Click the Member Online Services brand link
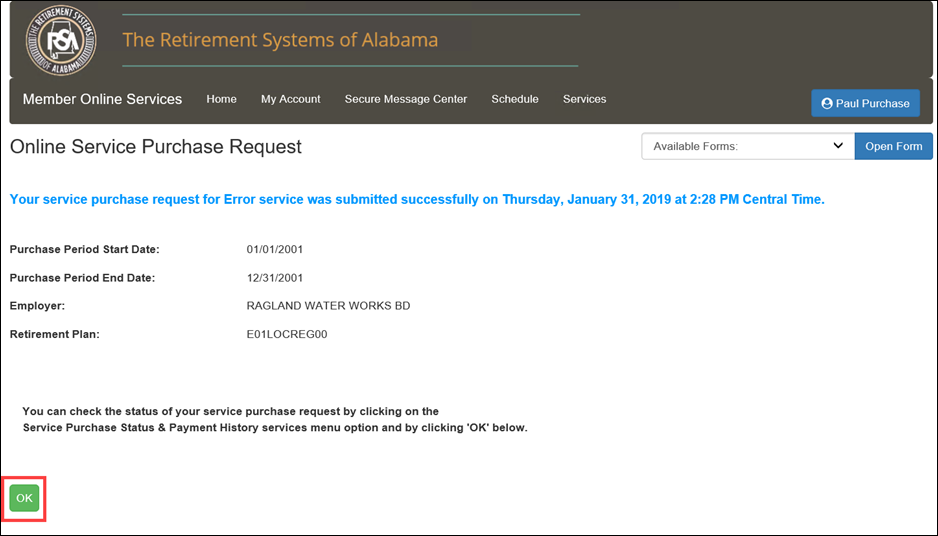This screenshot has width=938, height=536. pos(102,99)
